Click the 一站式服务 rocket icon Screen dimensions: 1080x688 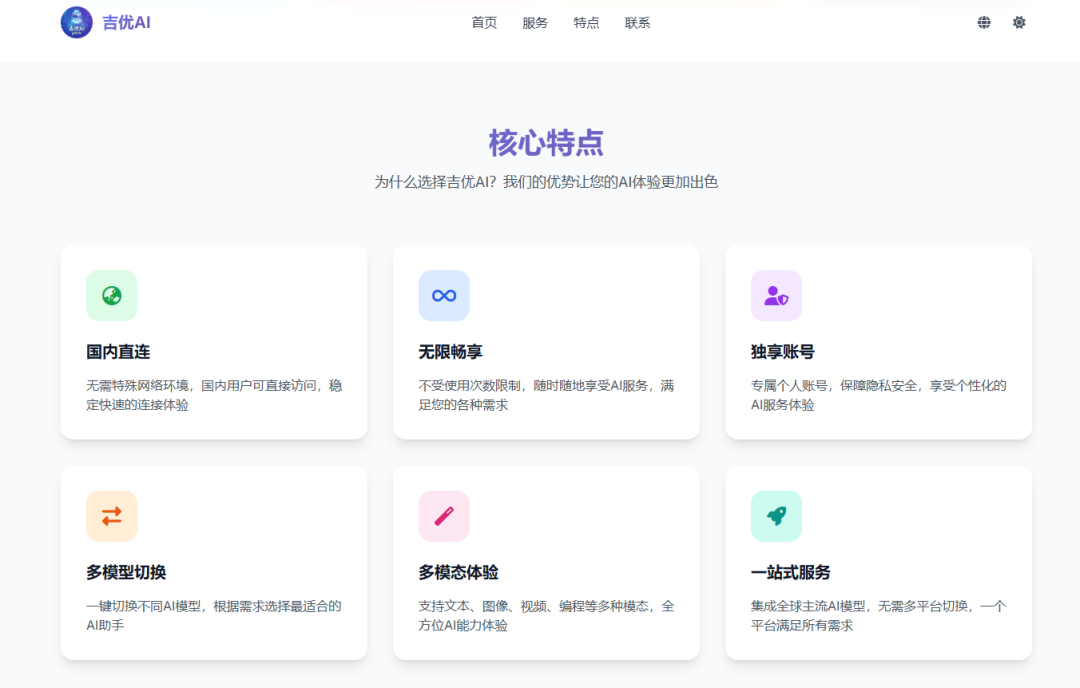[776, 516]
